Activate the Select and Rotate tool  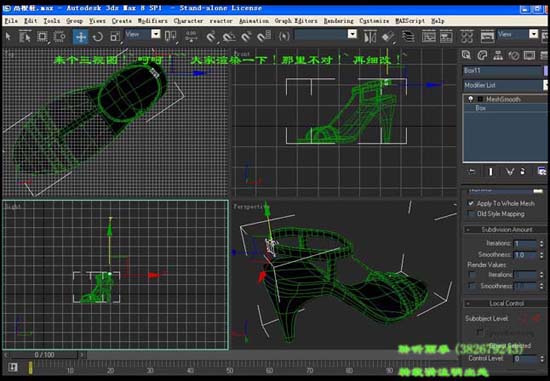[x=98, y=36]
